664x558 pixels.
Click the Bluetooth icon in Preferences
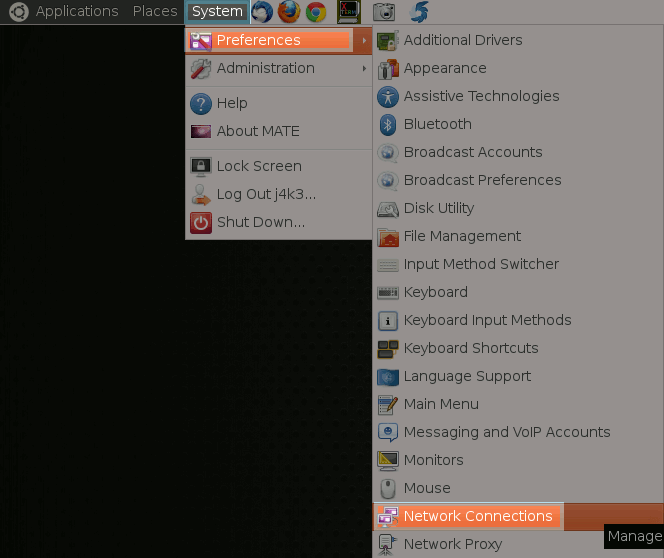pos(388,124)
